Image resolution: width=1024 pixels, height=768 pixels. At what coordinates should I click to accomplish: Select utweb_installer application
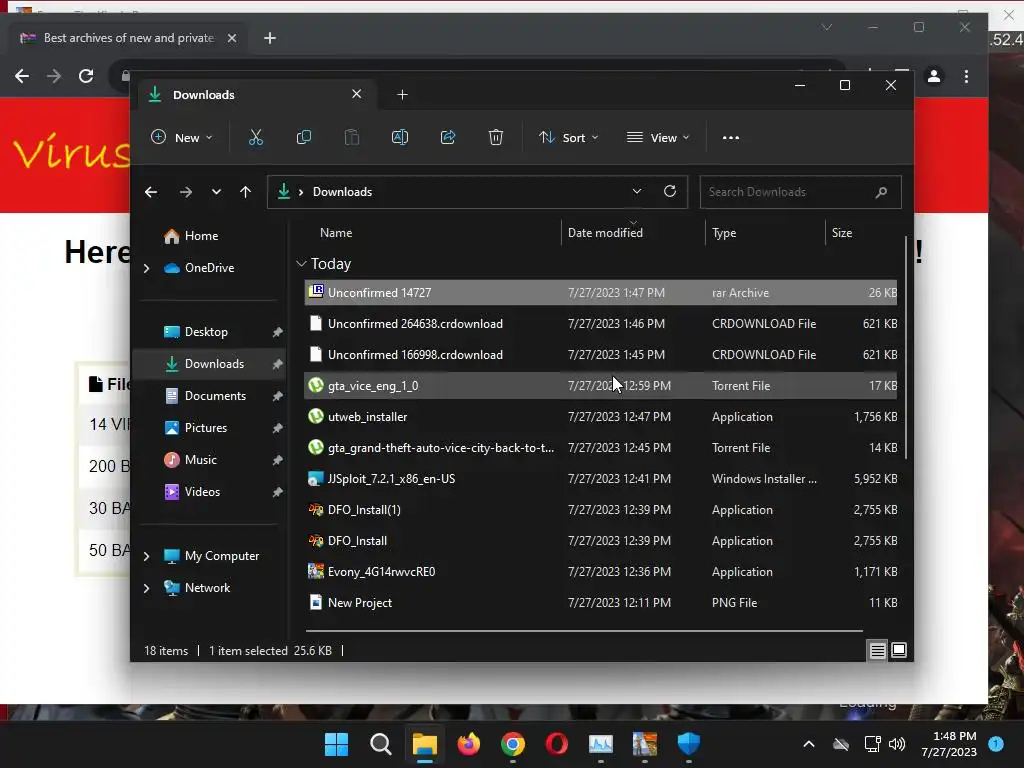pos(601,417)
